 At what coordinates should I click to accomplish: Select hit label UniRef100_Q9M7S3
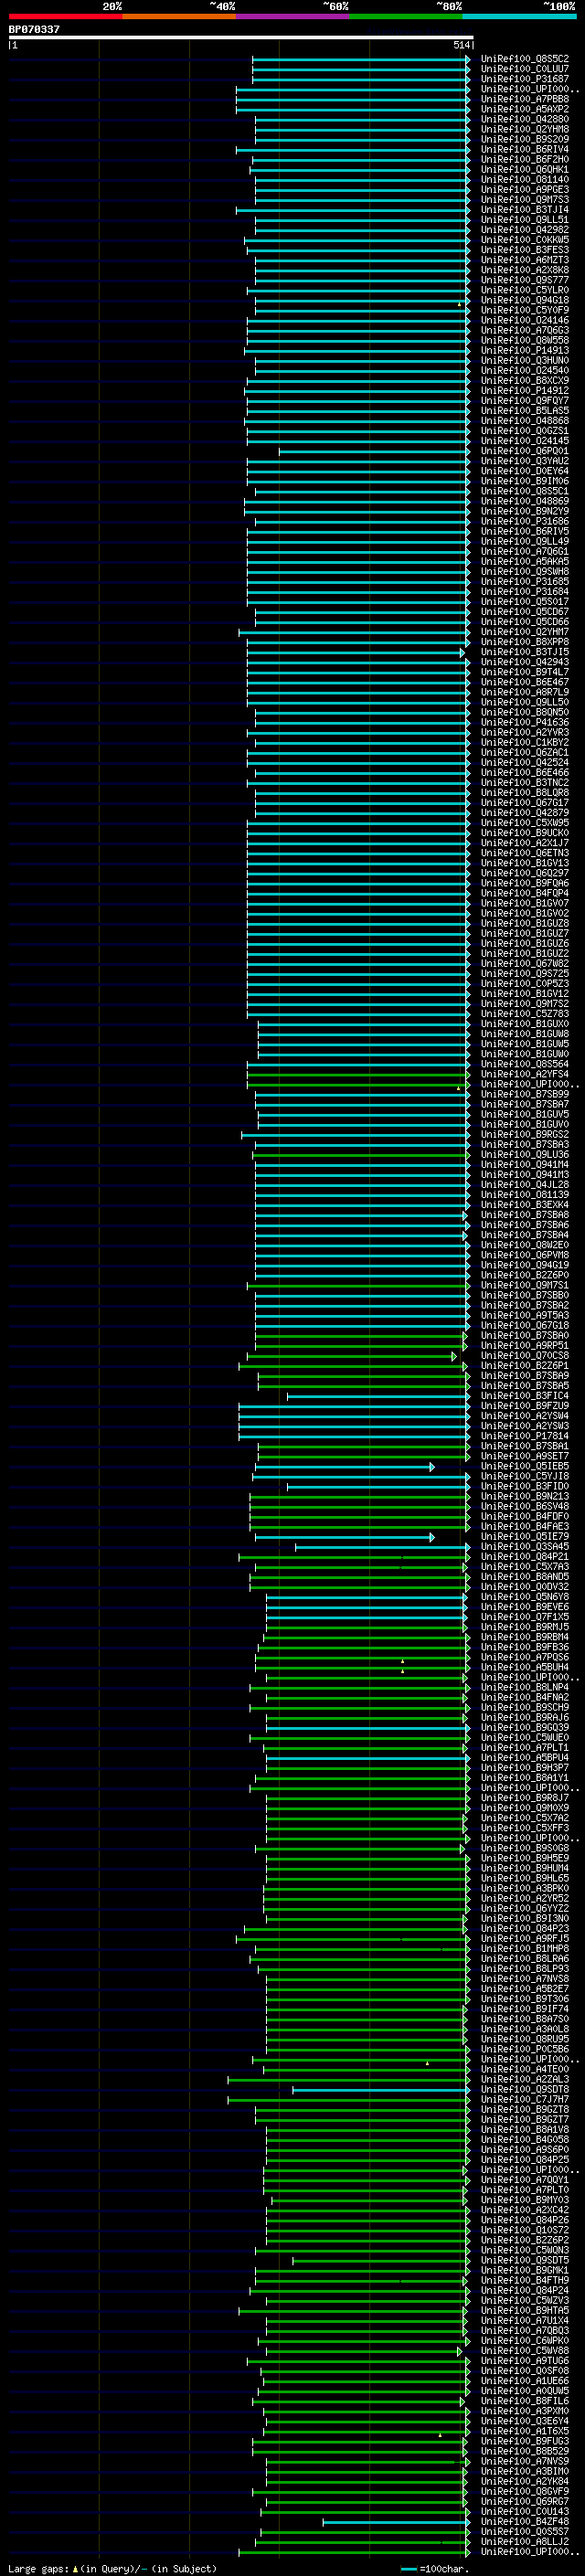[x=525, y=199]
